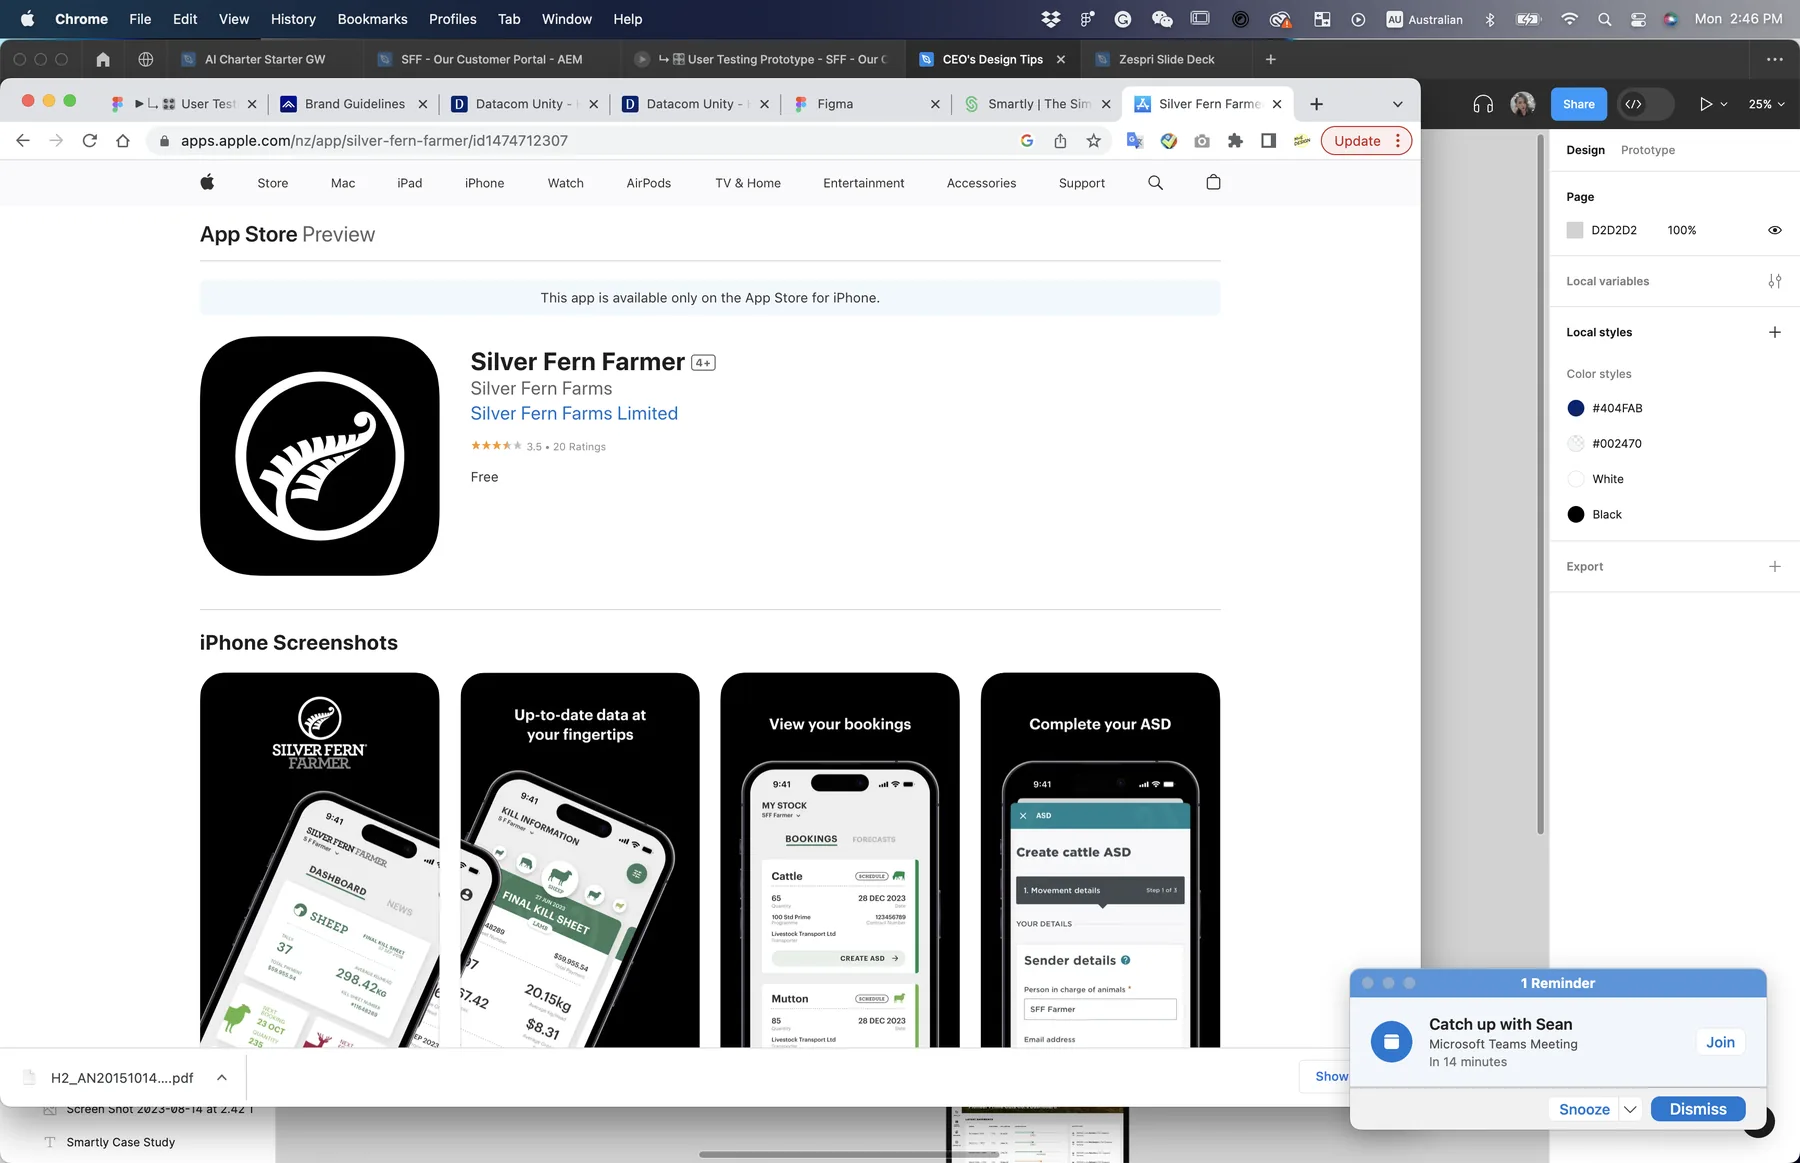The height and width of the screenshot is (1163, 1800).
Task: Click the D2D2D2 page color swatch
Action: [1575, 230]
